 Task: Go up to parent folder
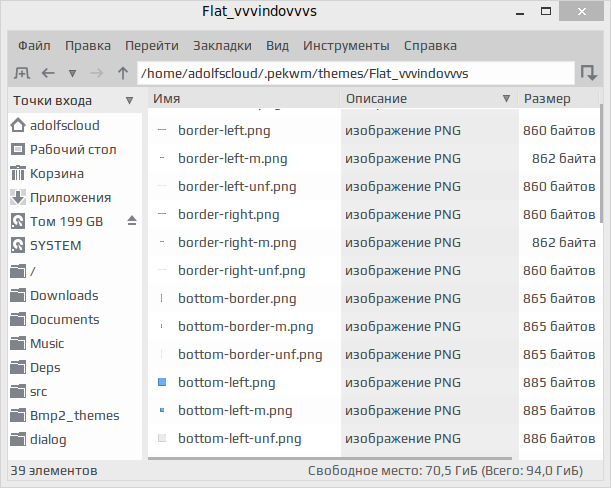coord(123,73)
